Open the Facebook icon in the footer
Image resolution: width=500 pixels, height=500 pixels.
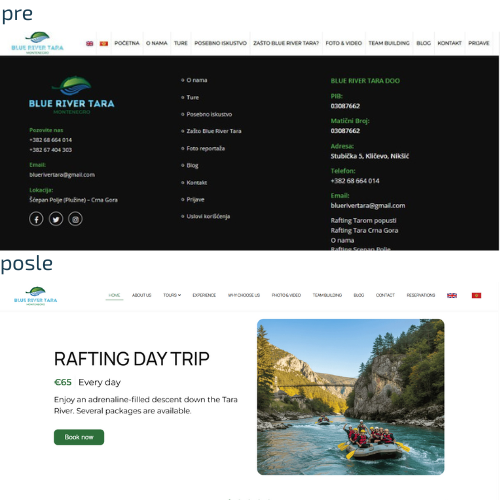coord(36,219)
